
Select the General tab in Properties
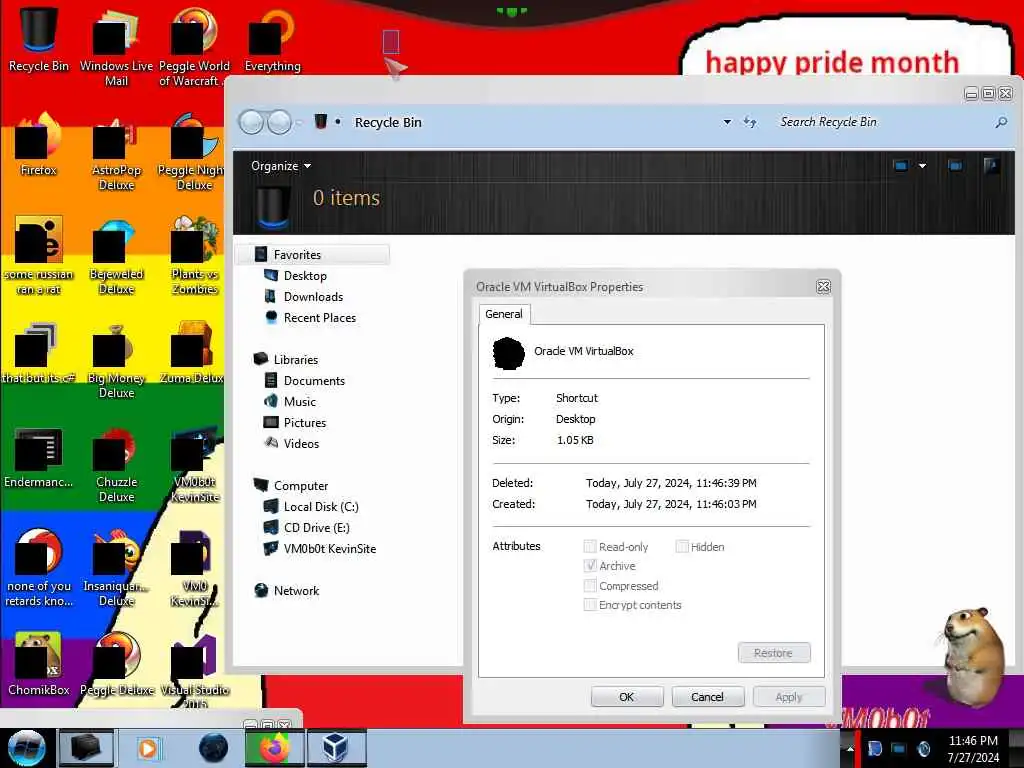pos(504,314)
